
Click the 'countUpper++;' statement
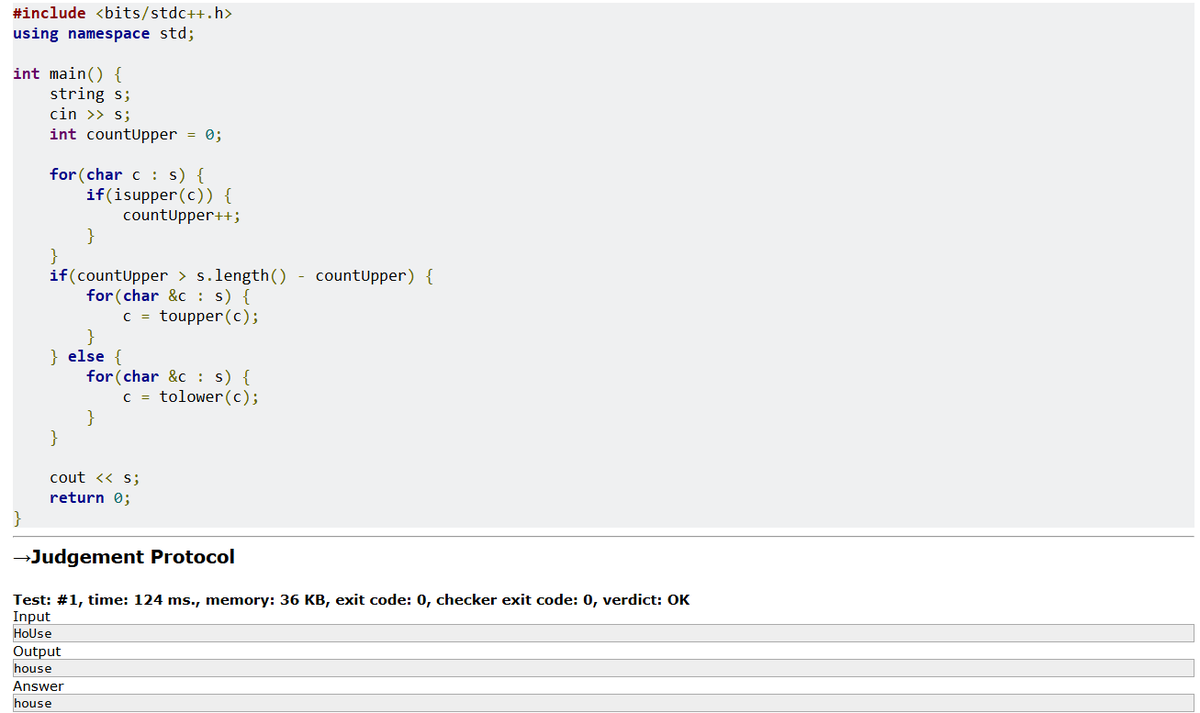pyautogui.click(x=182, y=215)
